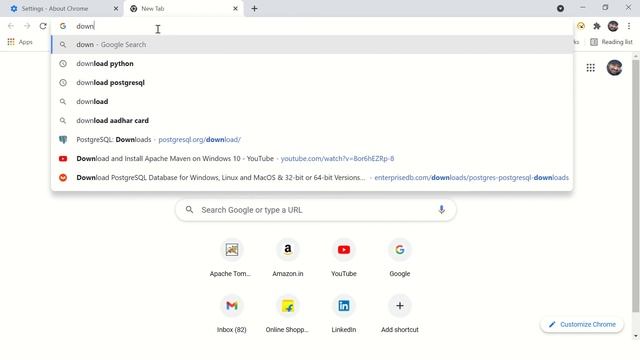Open the profile avatar in the toolbar

[x=613, y=26]
